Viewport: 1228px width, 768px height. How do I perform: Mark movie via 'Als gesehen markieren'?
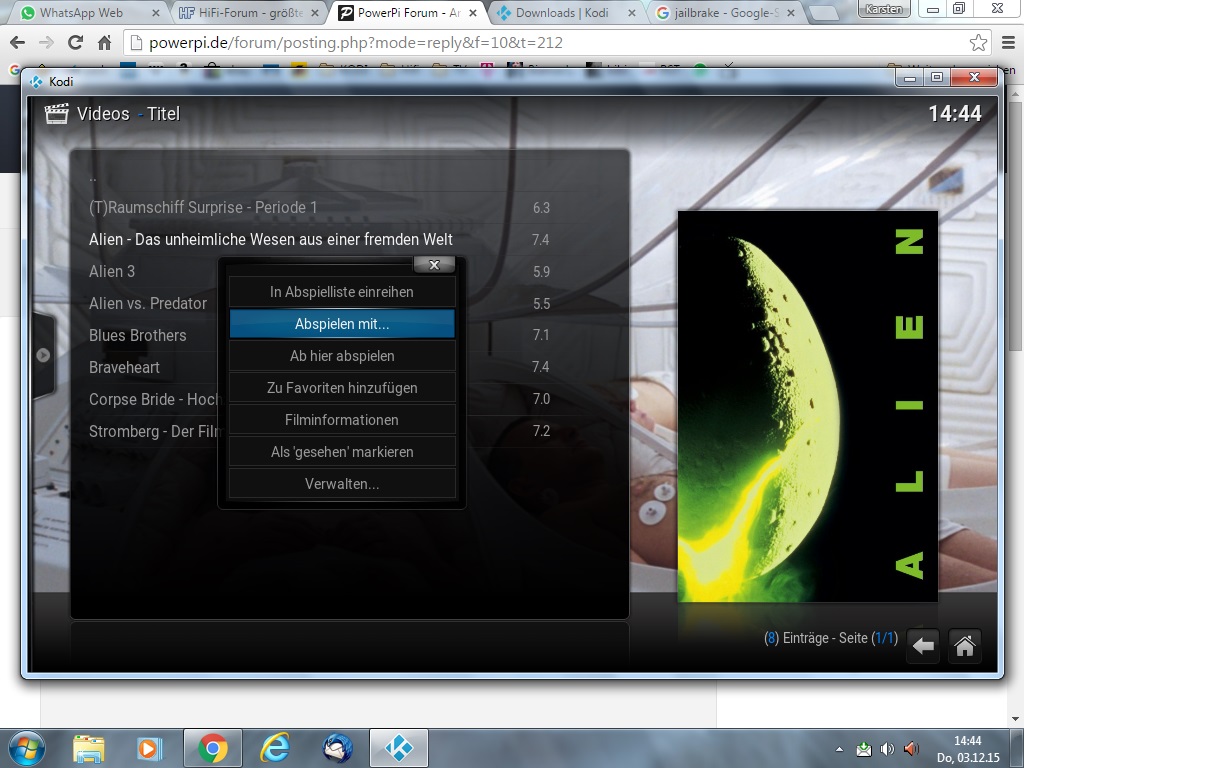(342, 452)
